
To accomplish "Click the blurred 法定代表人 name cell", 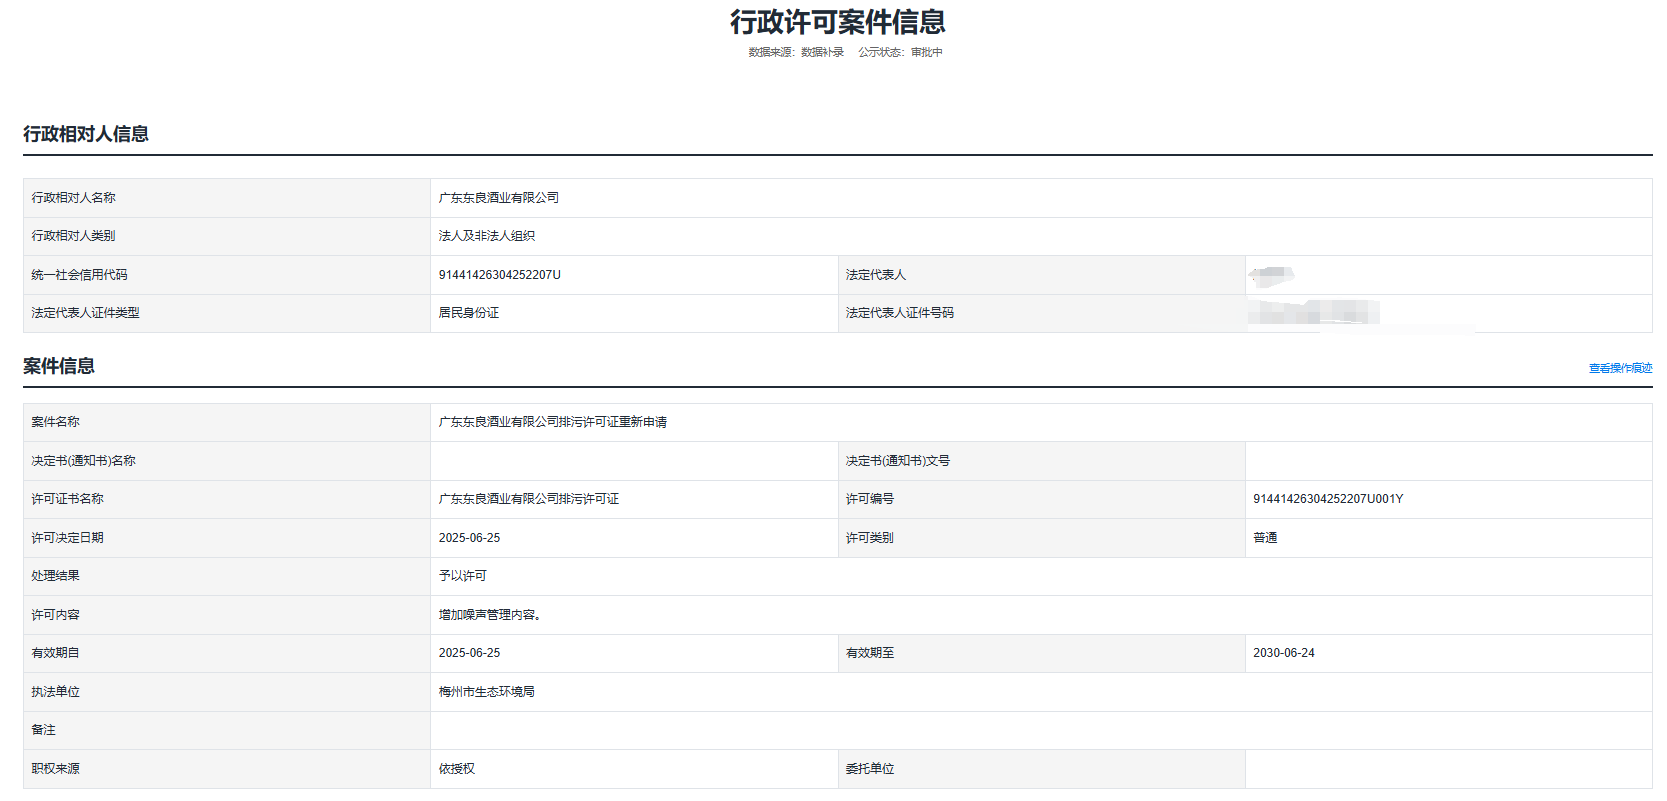I will [x=1272, y=275].
